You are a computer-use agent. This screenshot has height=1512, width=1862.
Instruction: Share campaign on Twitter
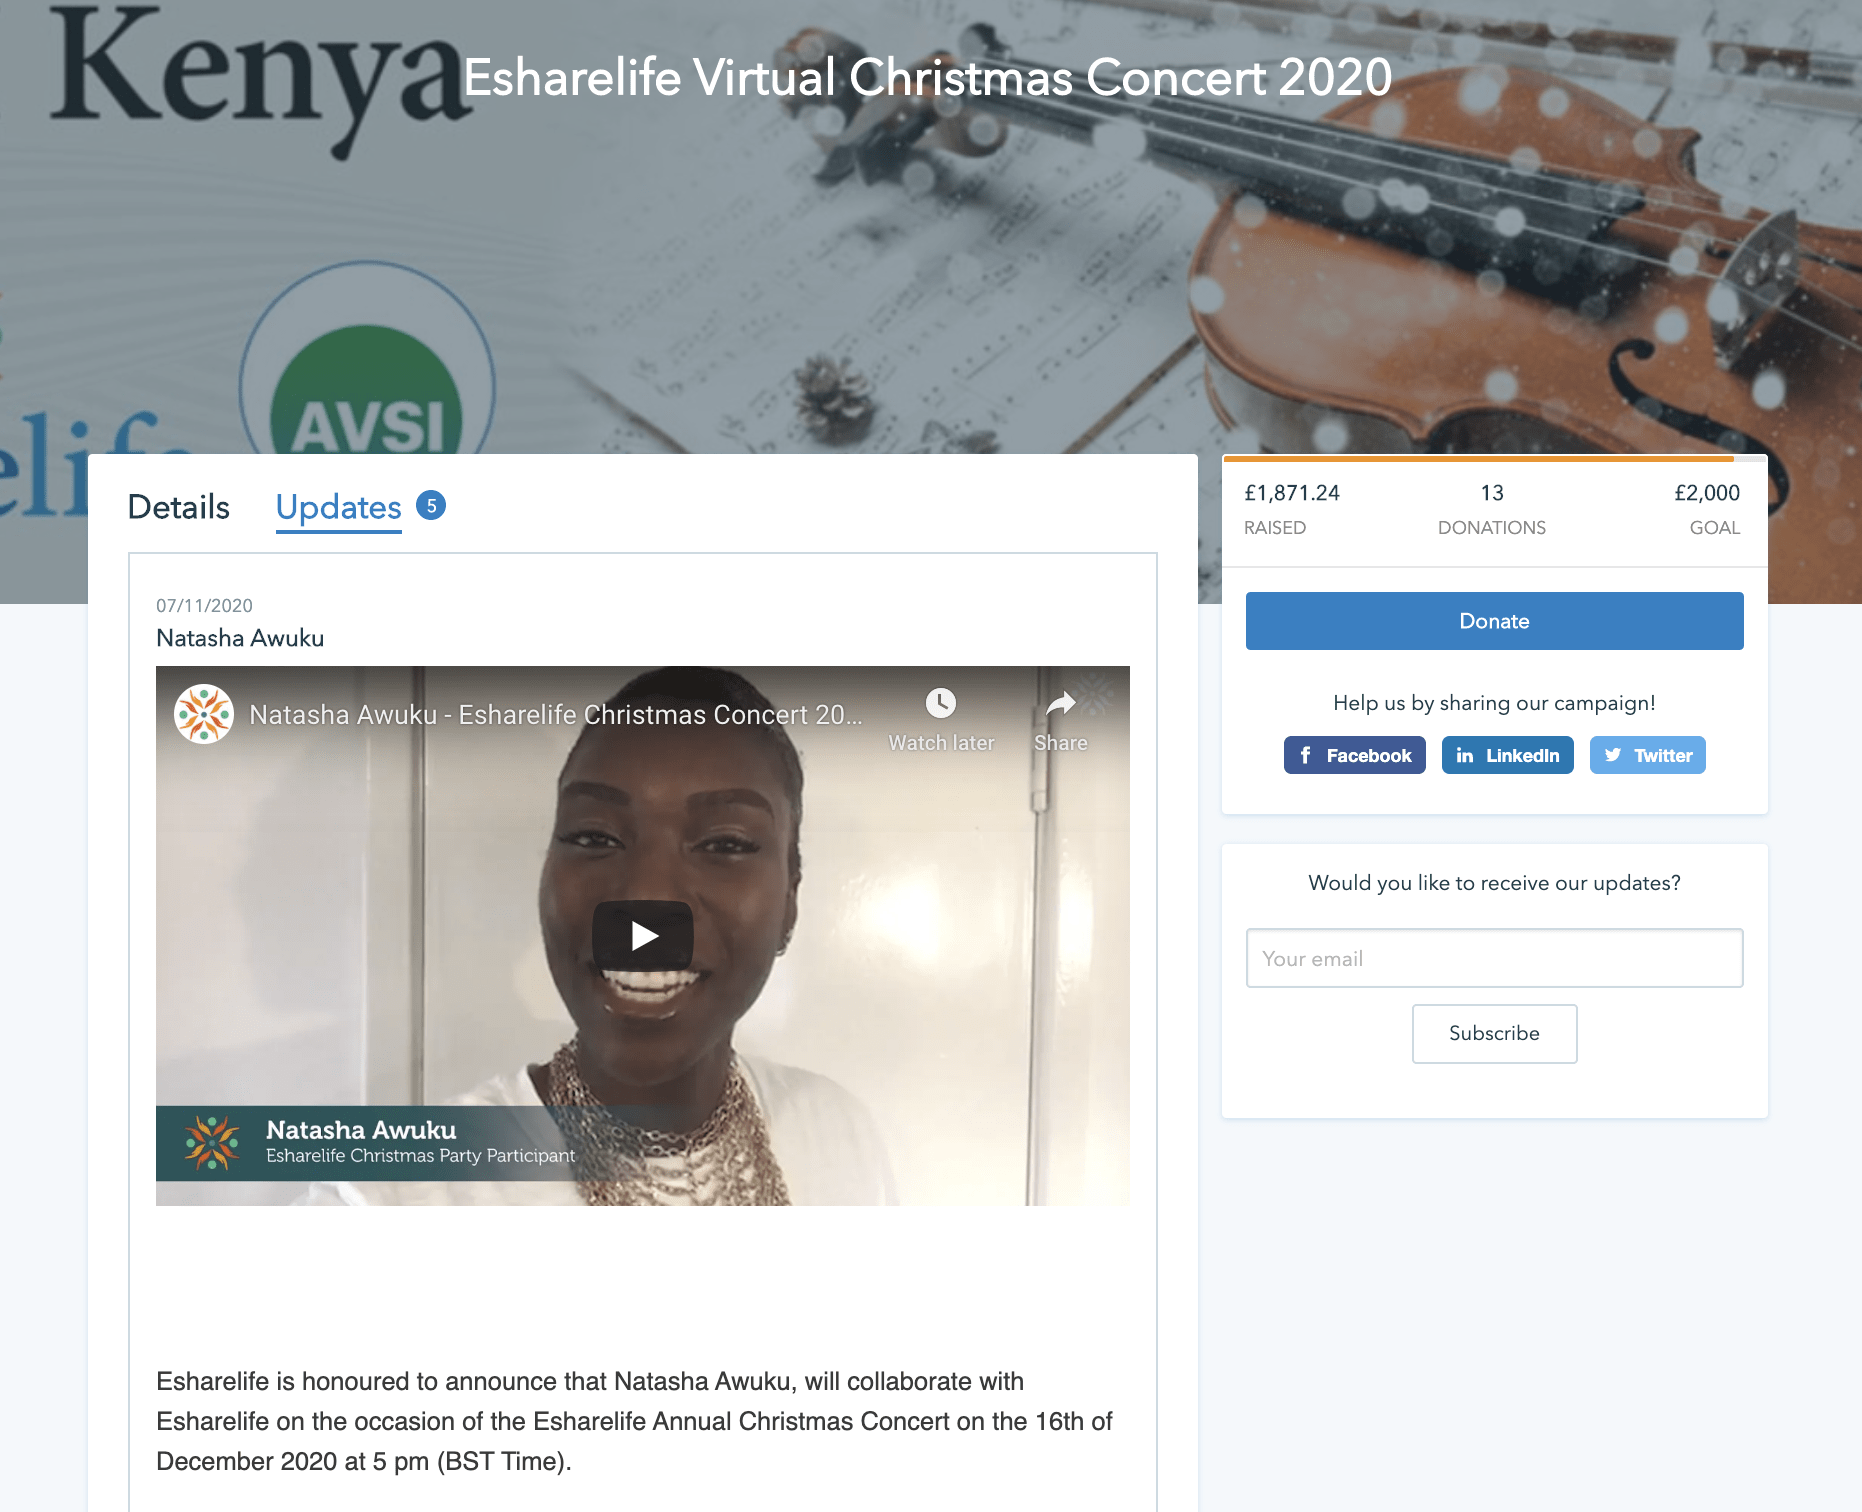(x=1648, y=755)
